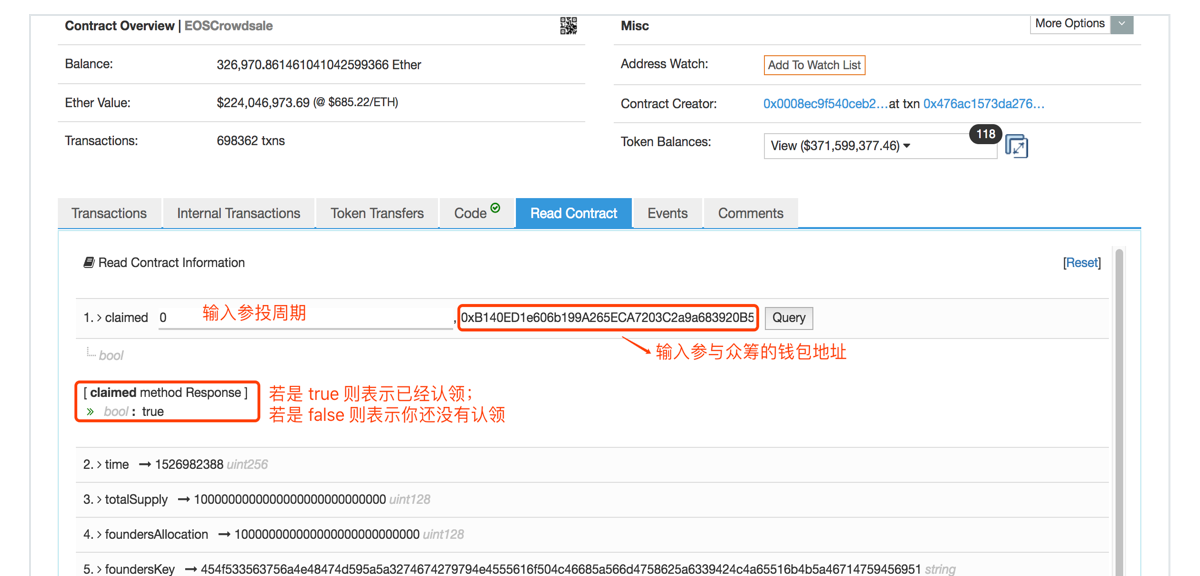Switch to the Internal Transactions tab
This screenshot has width=1200, height=576.
pyautogui.click(x=238, y=213)
